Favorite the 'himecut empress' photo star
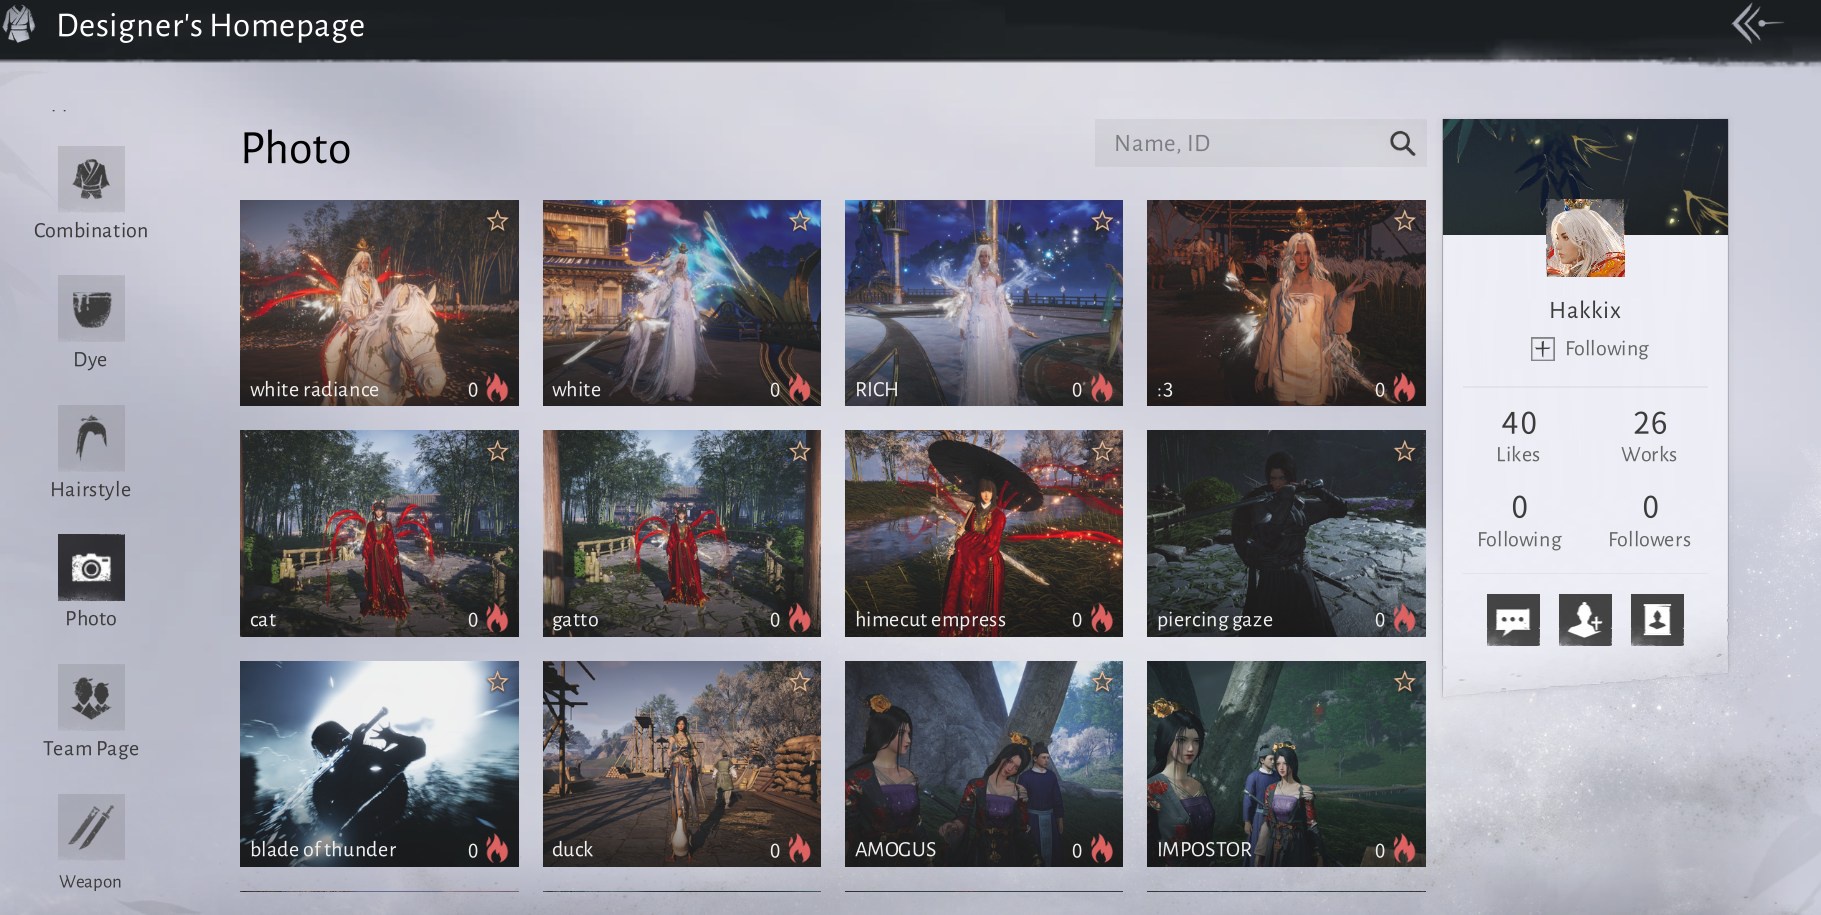 click(1102, 451)
